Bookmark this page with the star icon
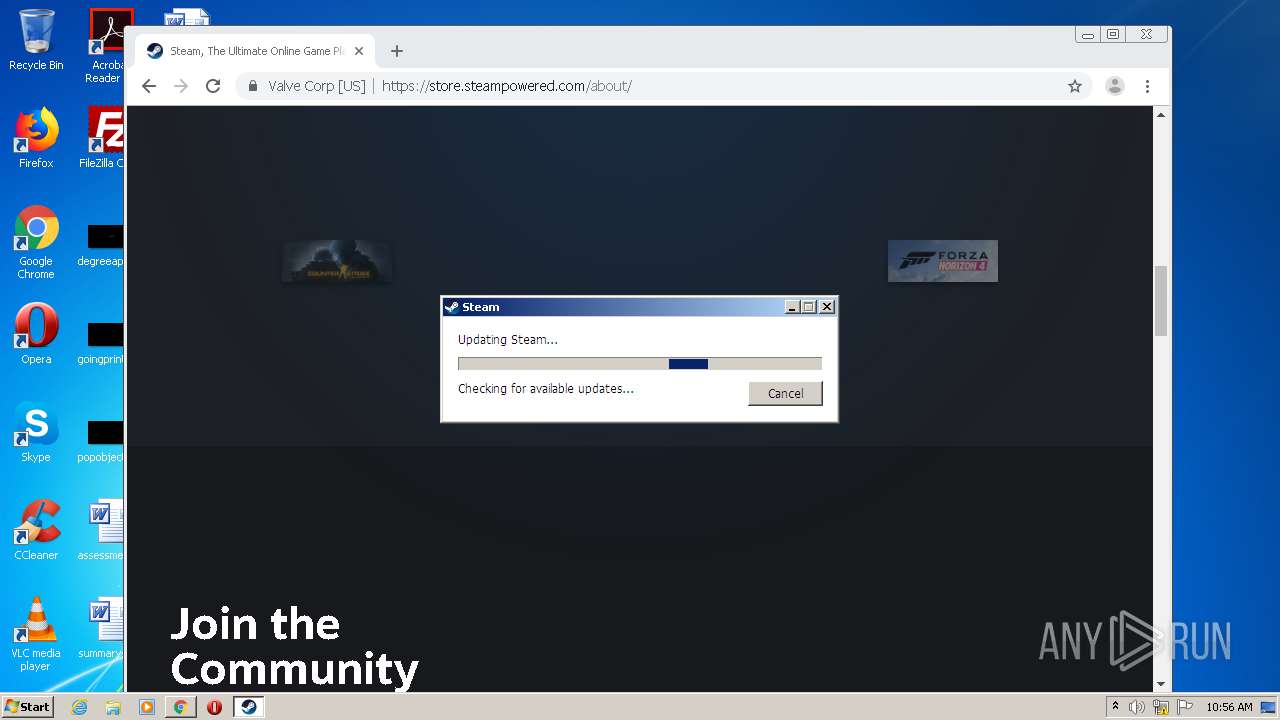The width and height of the screenshot is (1280, 720). [1075, 86]
